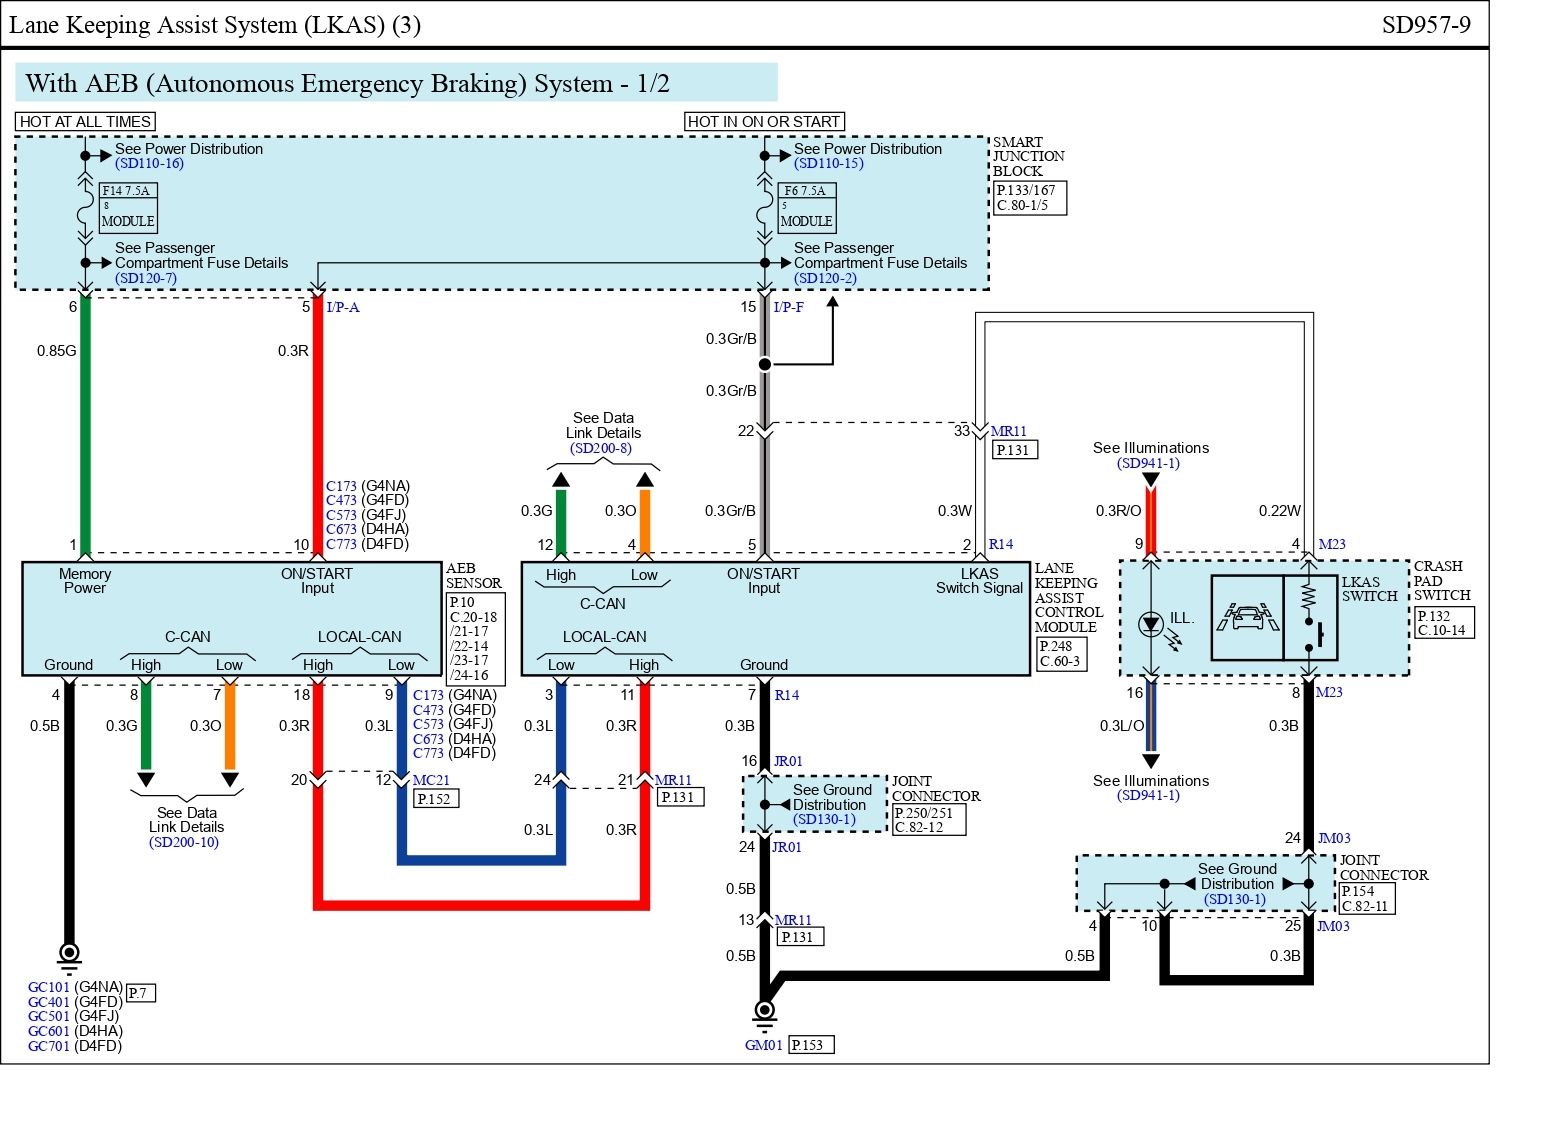Click the 0.3L/O wire label

1122,726
